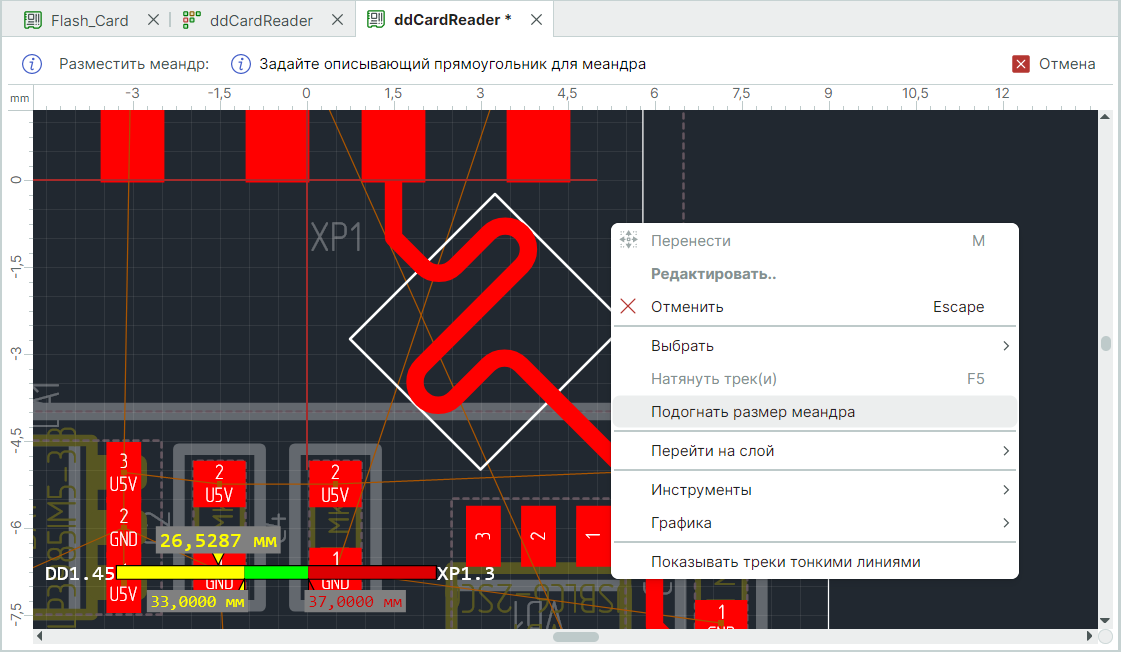Click the move icon beside Перенести
The height and width of the screenshot is (652, 1121).
(x=628, y=241)
